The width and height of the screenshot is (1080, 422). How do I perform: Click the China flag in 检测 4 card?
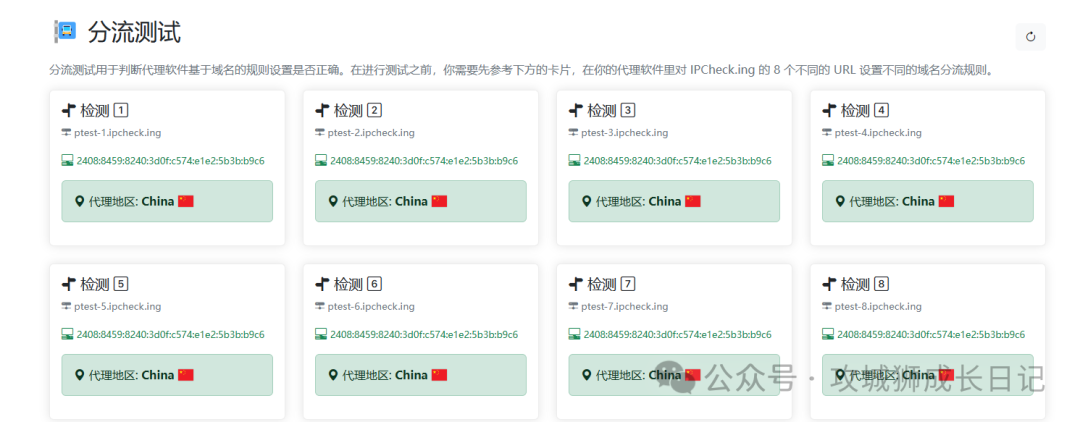(946, 201)
